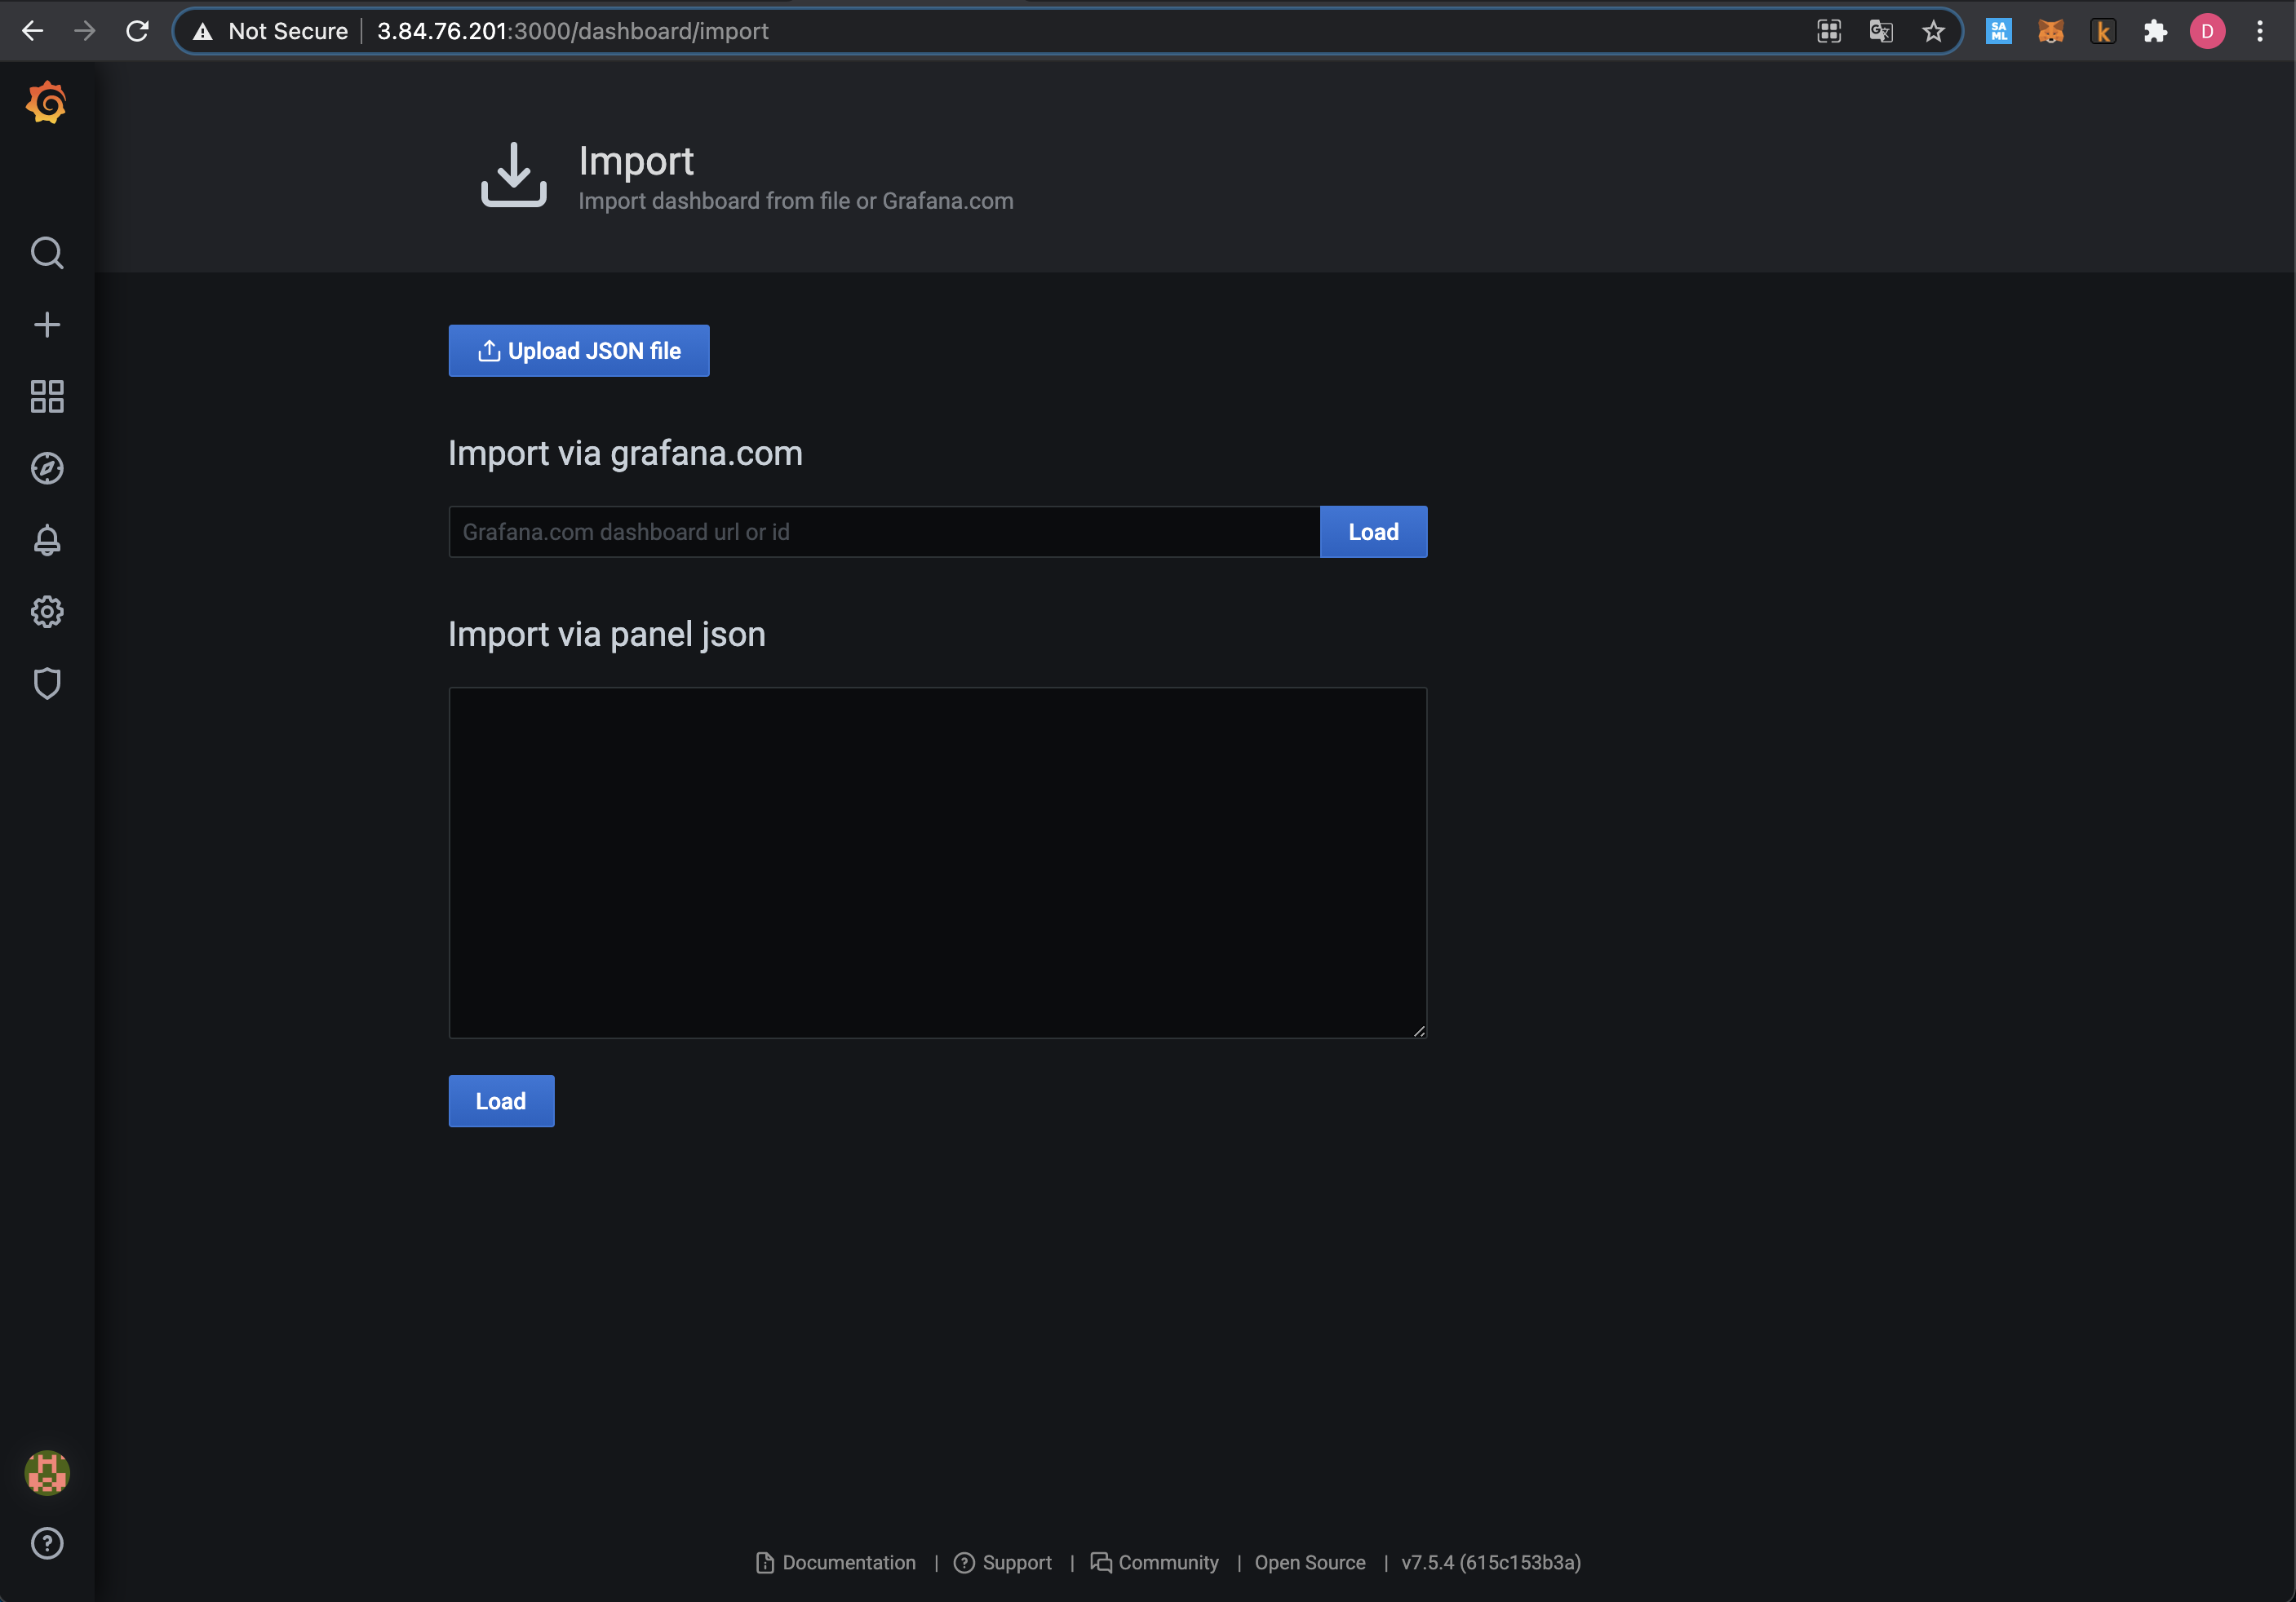Focus the Grafana.com dashboard url input
This screenshot has width=2296, height=1602.
[884, 532]
